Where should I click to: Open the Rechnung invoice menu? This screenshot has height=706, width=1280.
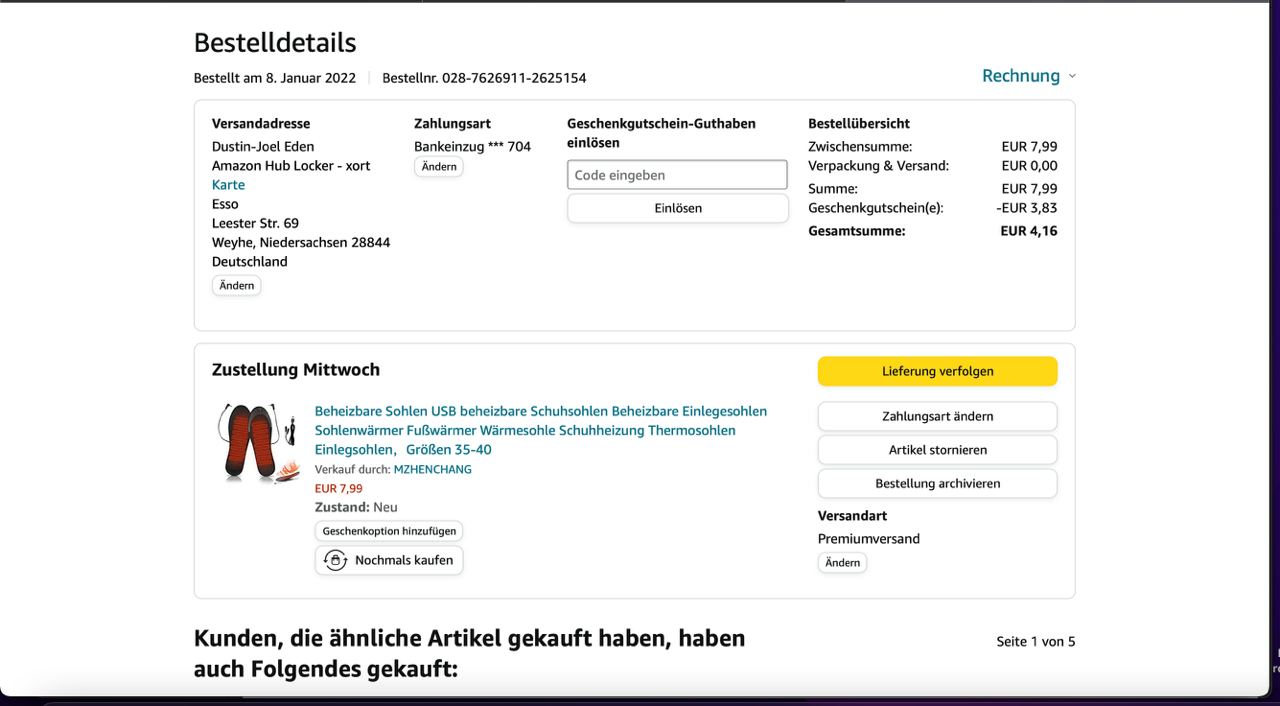click(x=1020, y=76)
